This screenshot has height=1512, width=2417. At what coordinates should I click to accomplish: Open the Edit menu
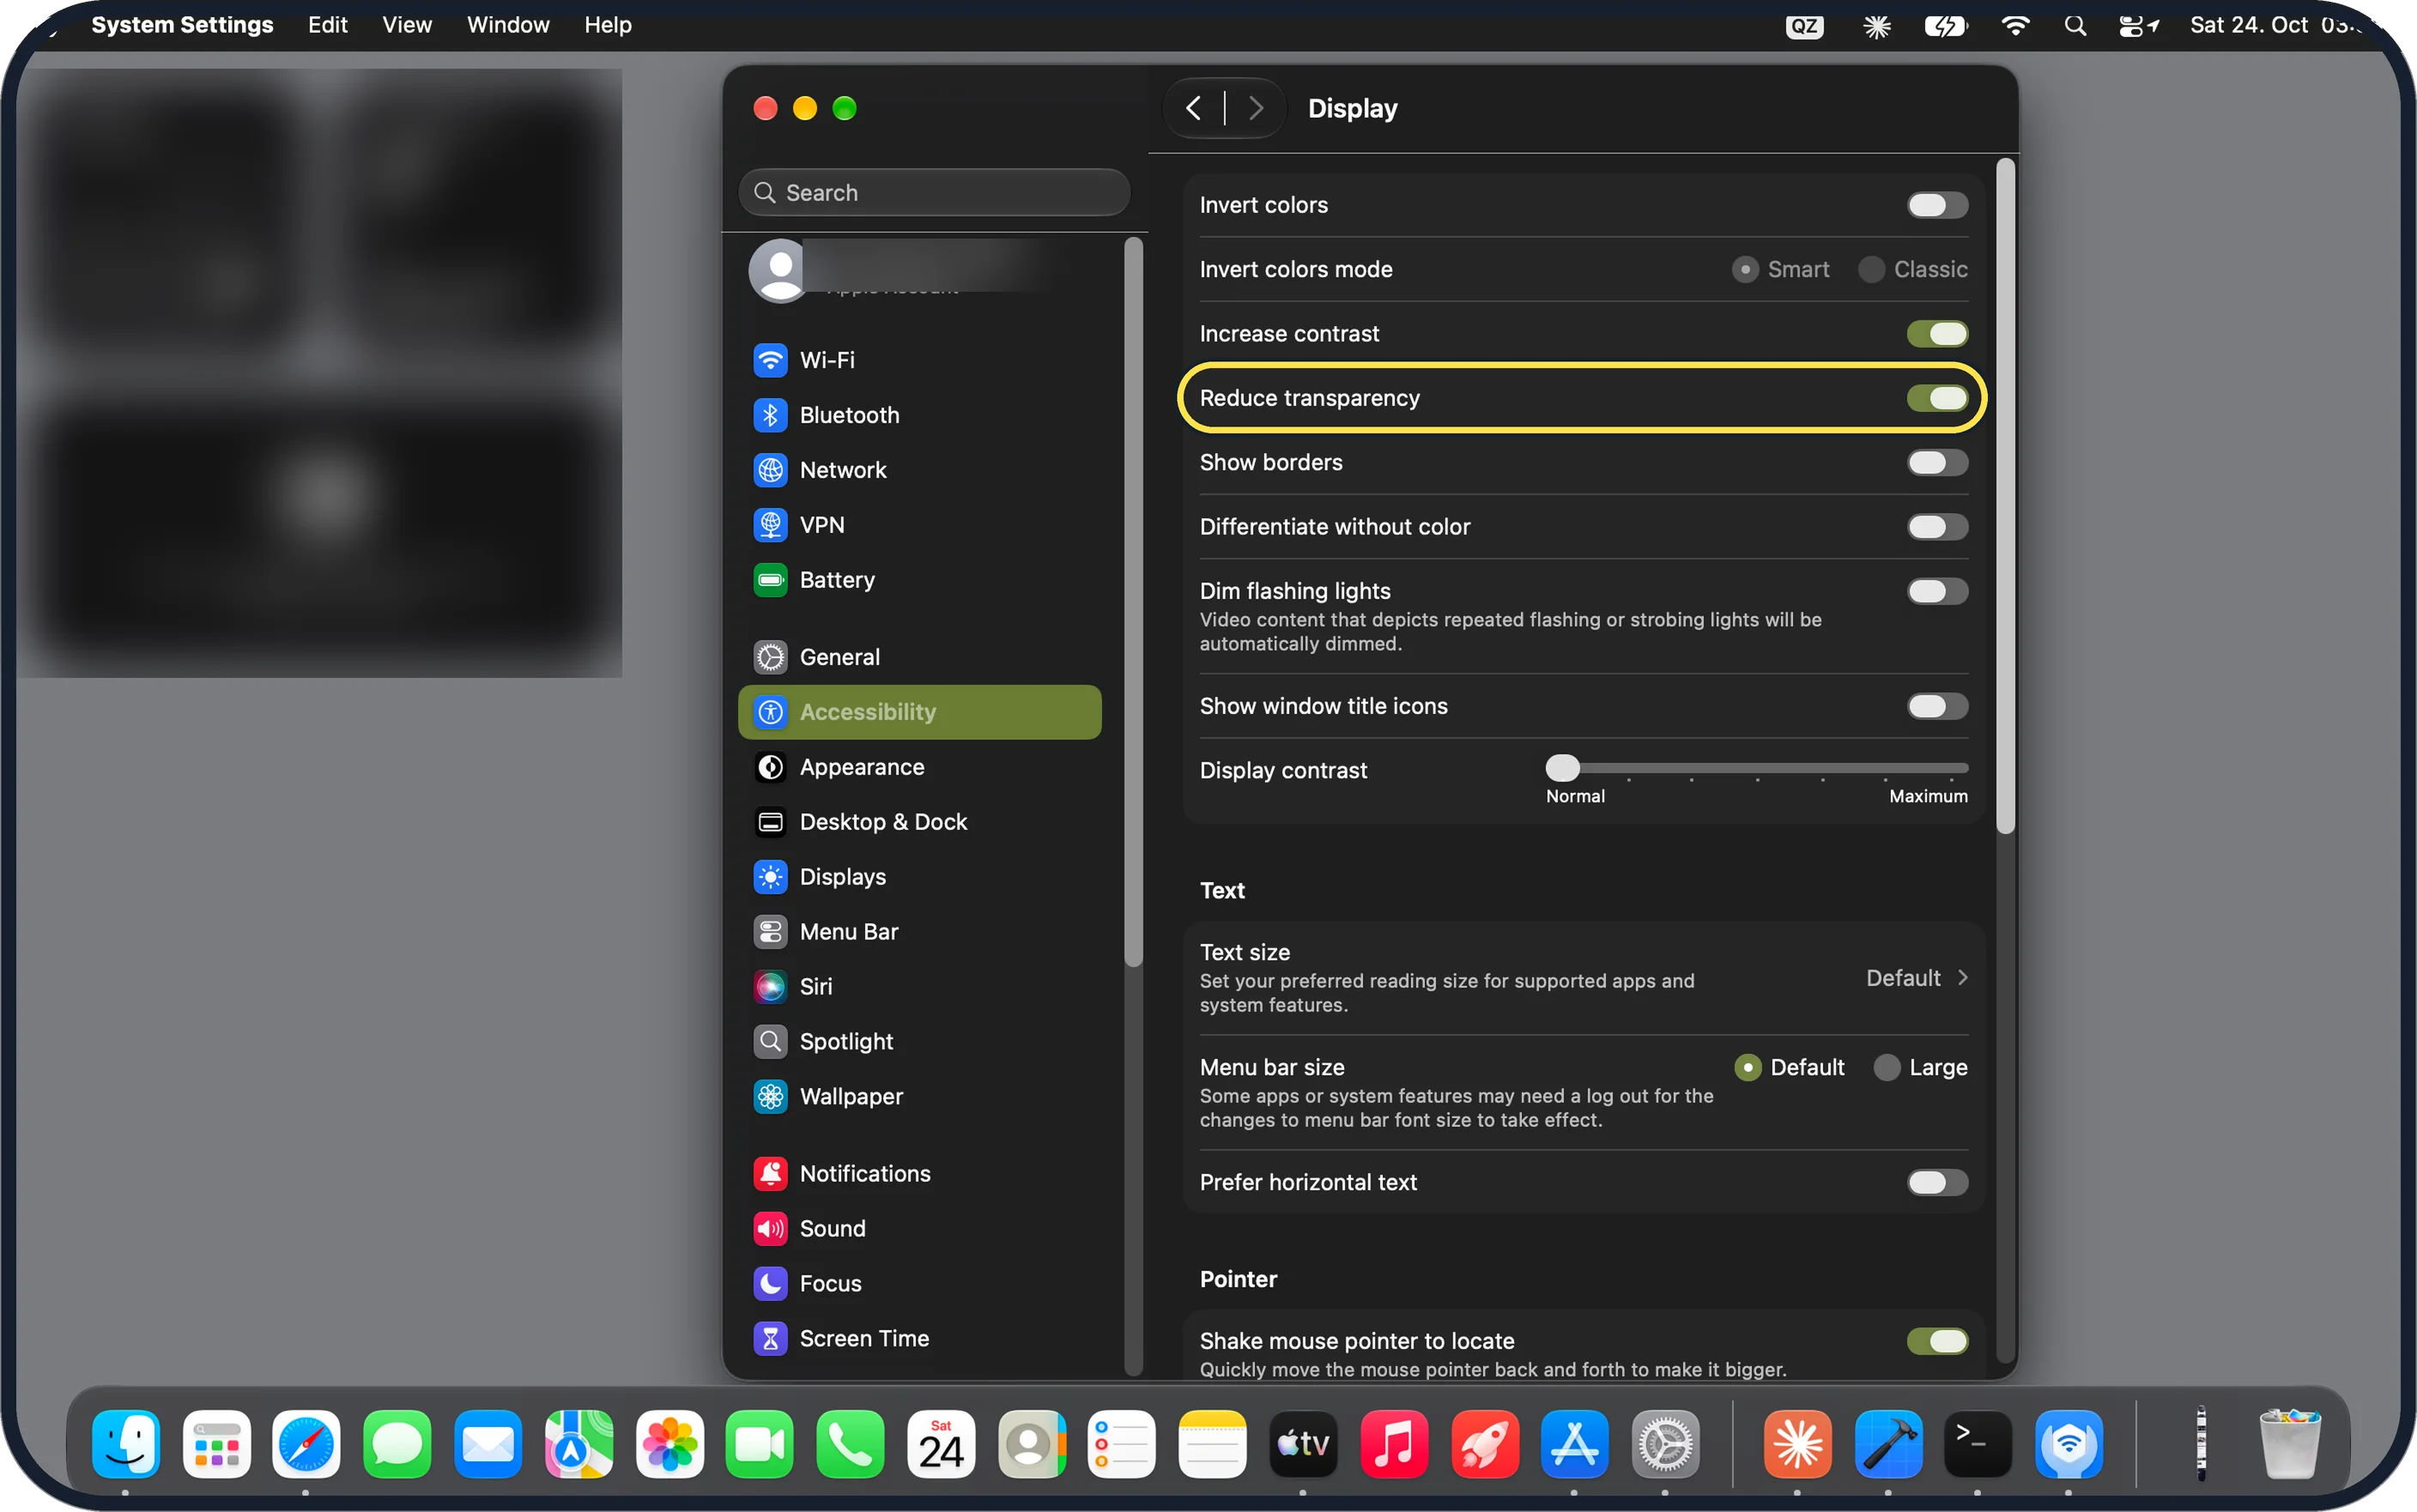327,25
